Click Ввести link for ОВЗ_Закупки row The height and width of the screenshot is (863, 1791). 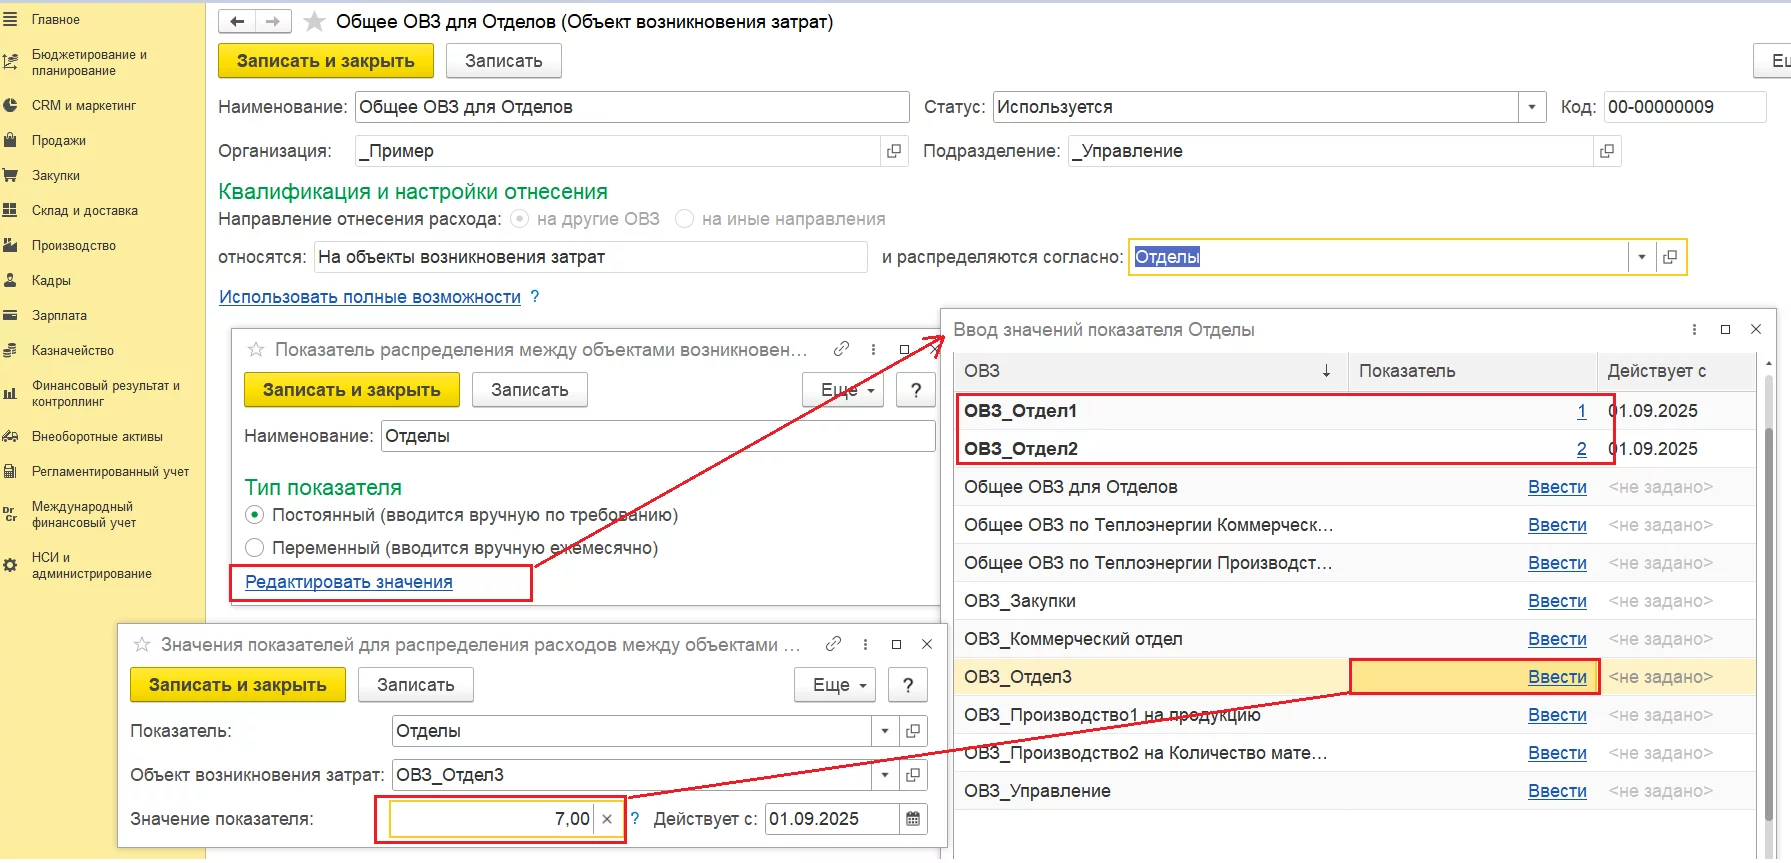click(1556, 601)
